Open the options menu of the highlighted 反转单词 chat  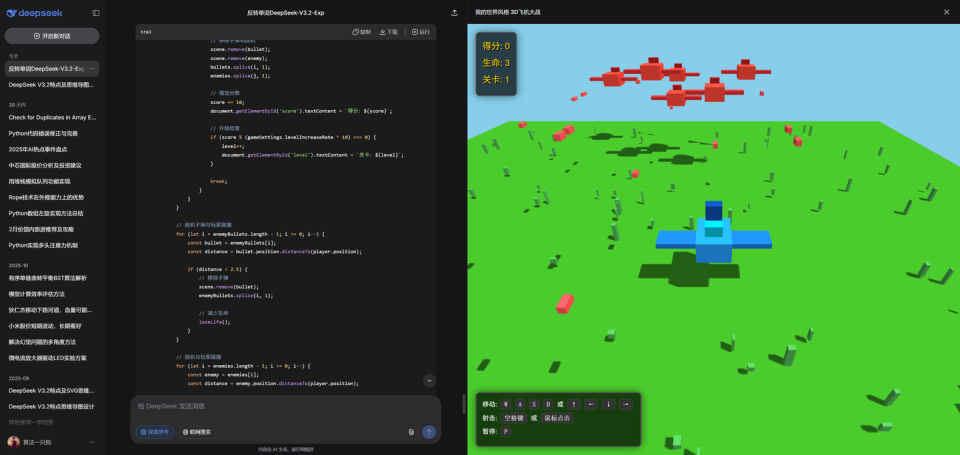[x=92, y=69]
